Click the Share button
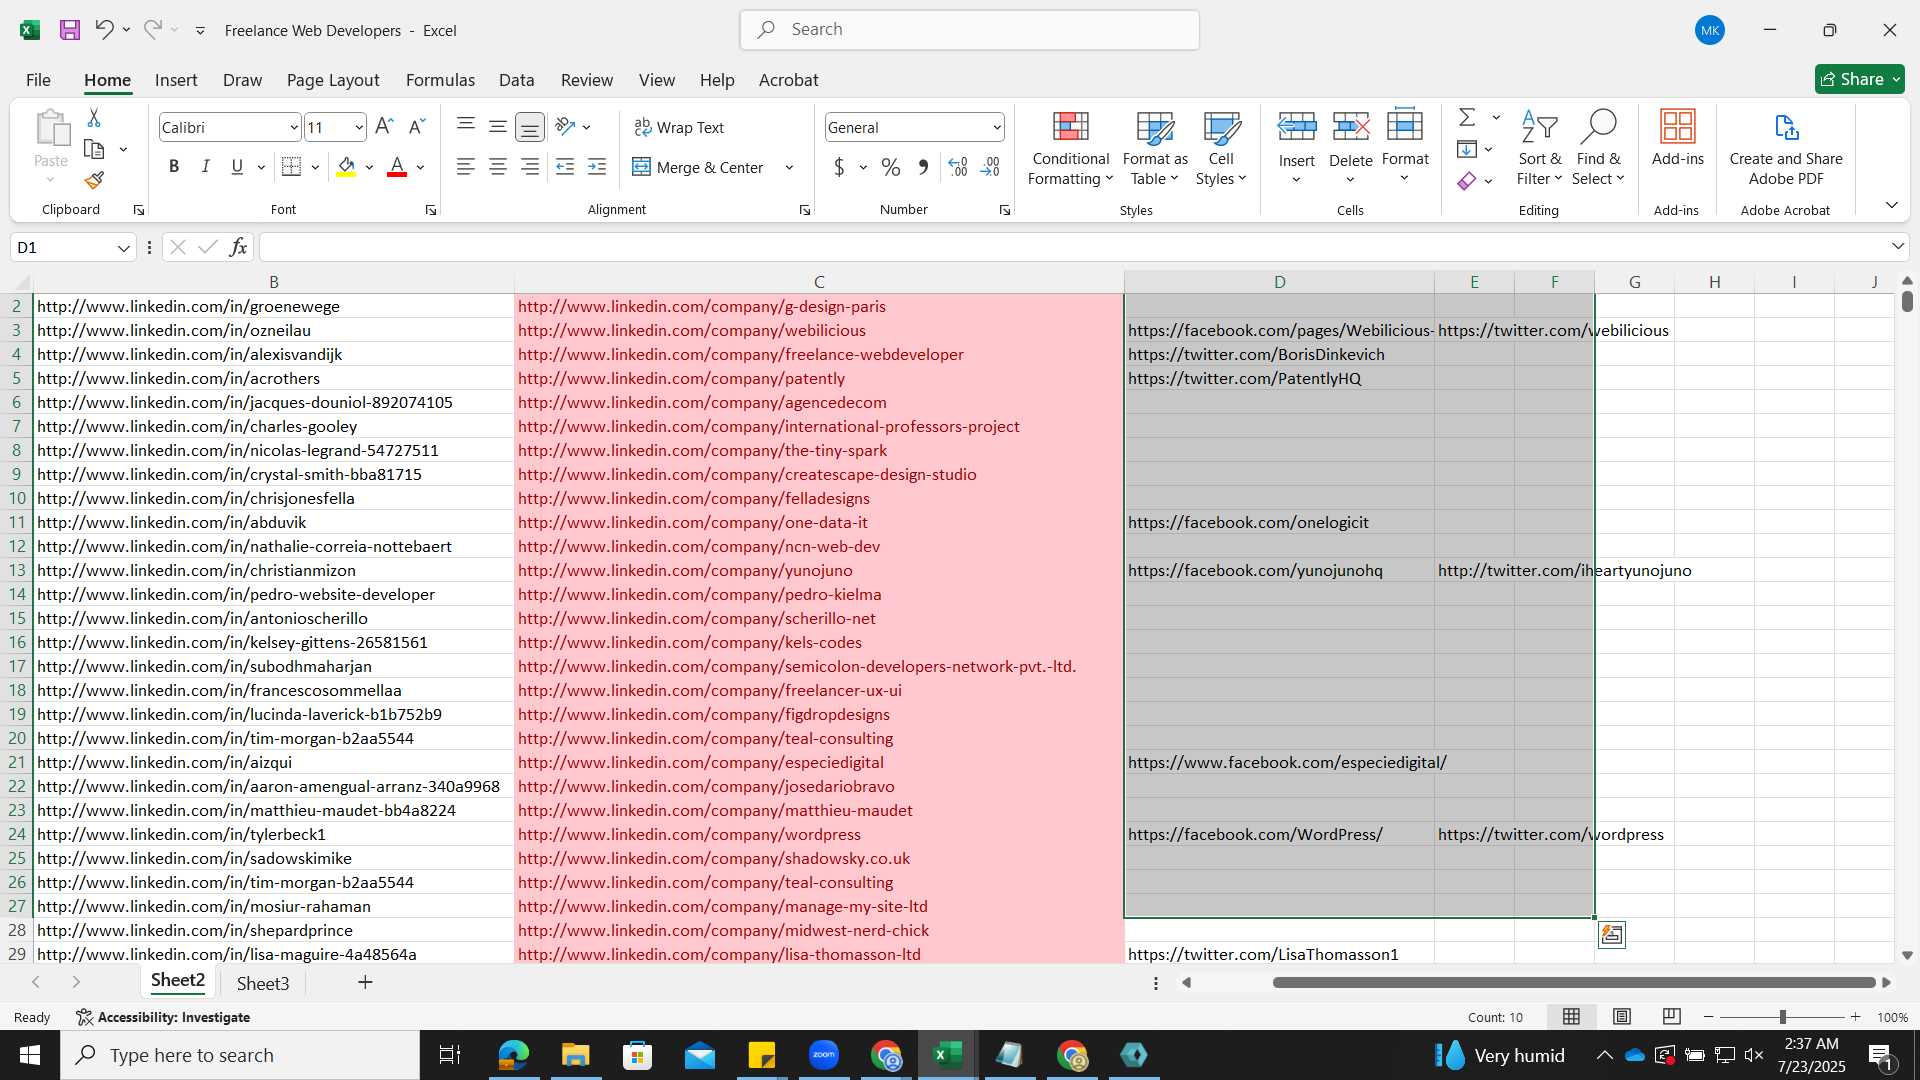This screenshot has height=1080, width=1920. (x=1859, y=79)
